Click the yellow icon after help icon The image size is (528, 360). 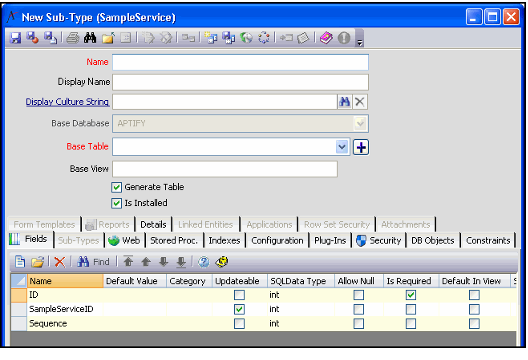pos(222,262)
